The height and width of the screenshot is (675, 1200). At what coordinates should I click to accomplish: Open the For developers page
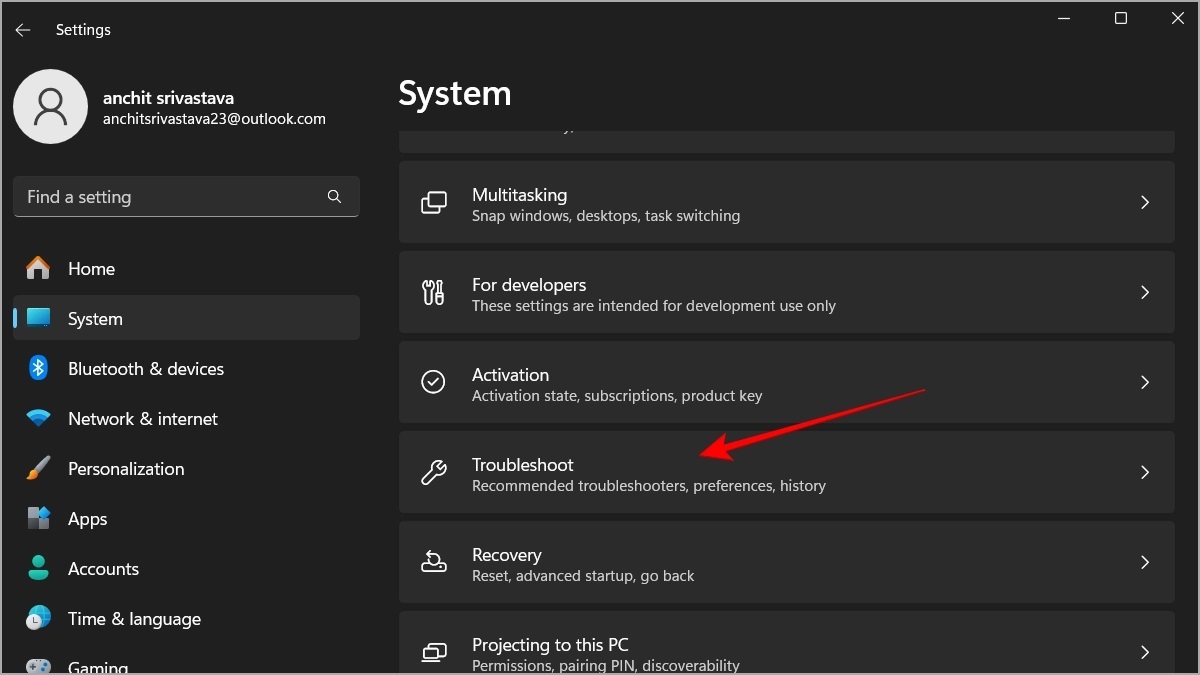786,292
